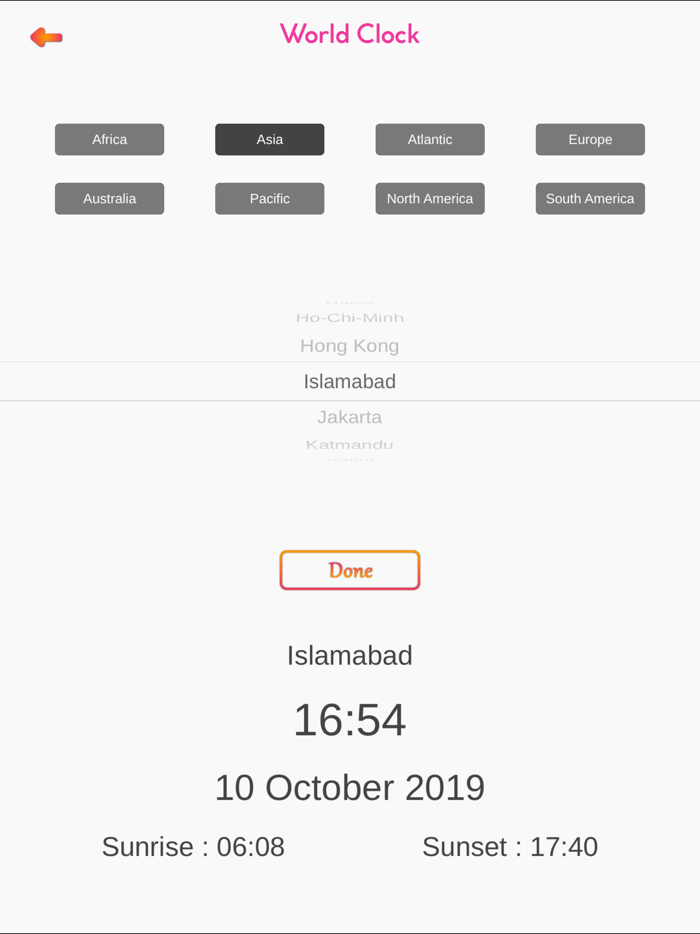This screenshot has height=934, width=700.
Task: Choose Jakarta from the city wheel
Action: coord(349,417)
